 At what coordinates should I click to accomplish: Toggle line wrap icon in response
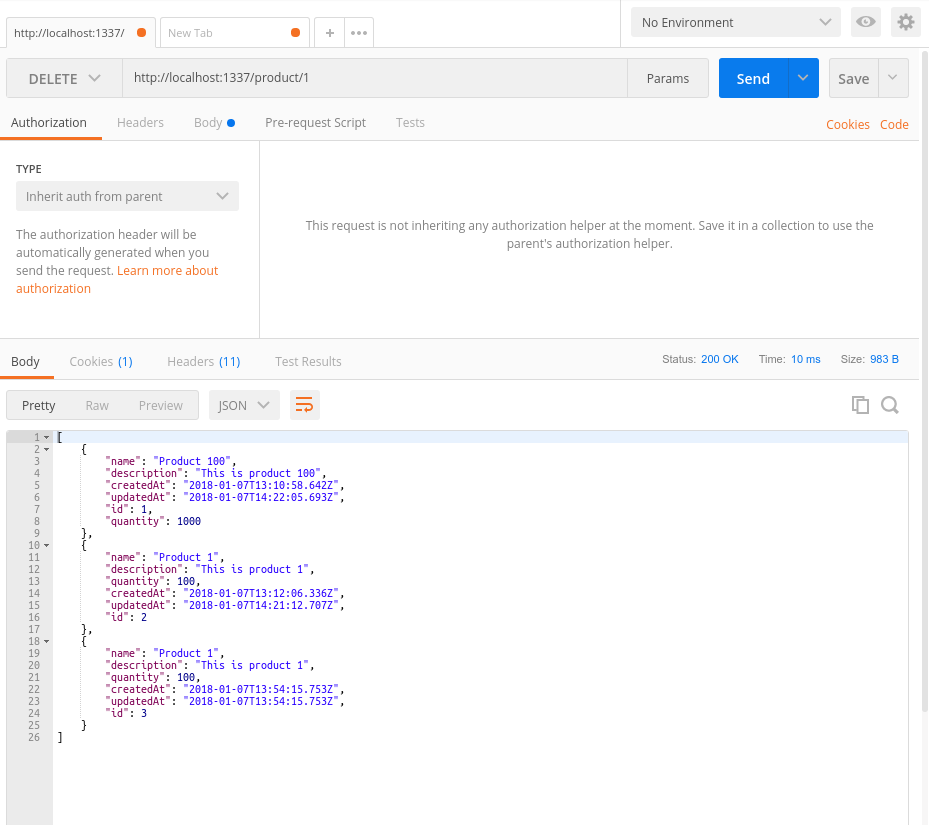click(x=304, y=405)
